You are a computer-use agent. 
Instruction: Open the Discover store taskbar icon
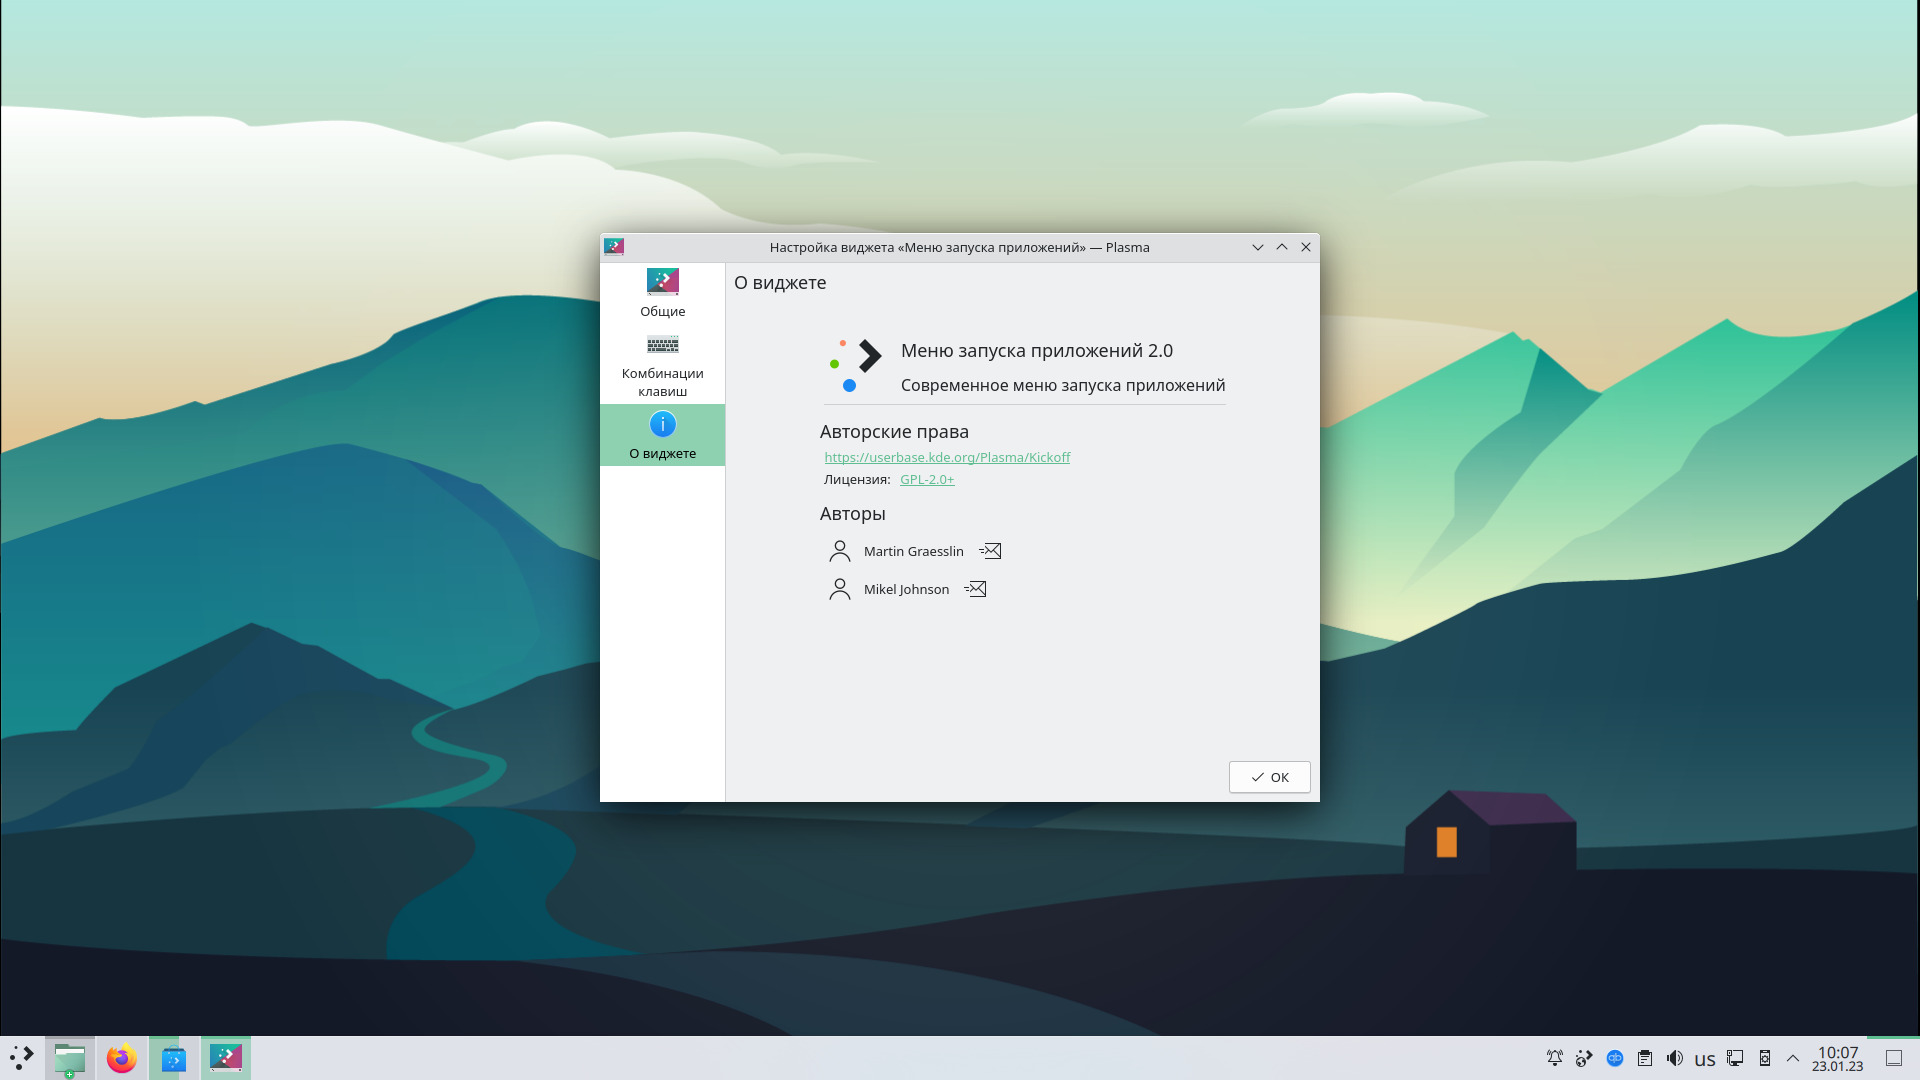(174, 1058)
